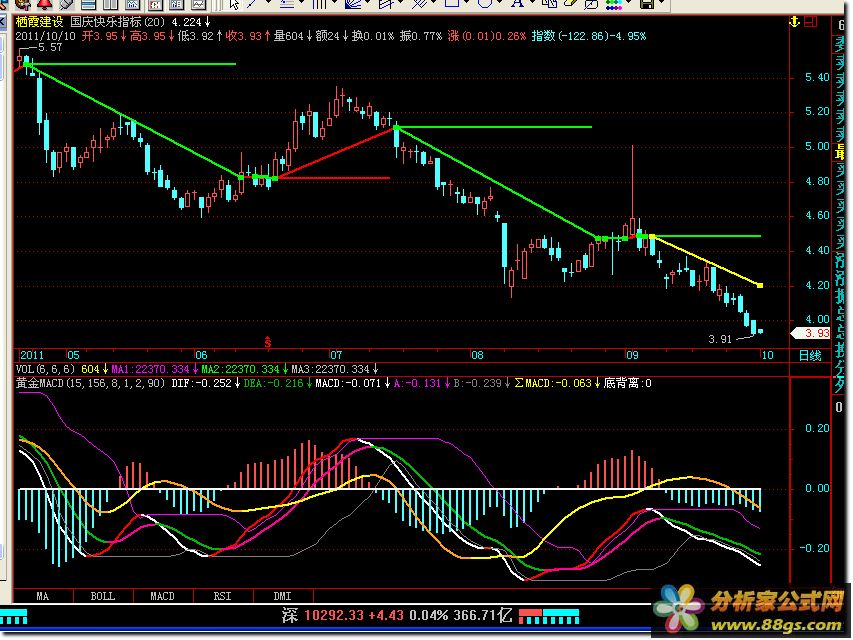Click the month marker 09 on time axis
853x640 pixels.
tap(632, 356)
